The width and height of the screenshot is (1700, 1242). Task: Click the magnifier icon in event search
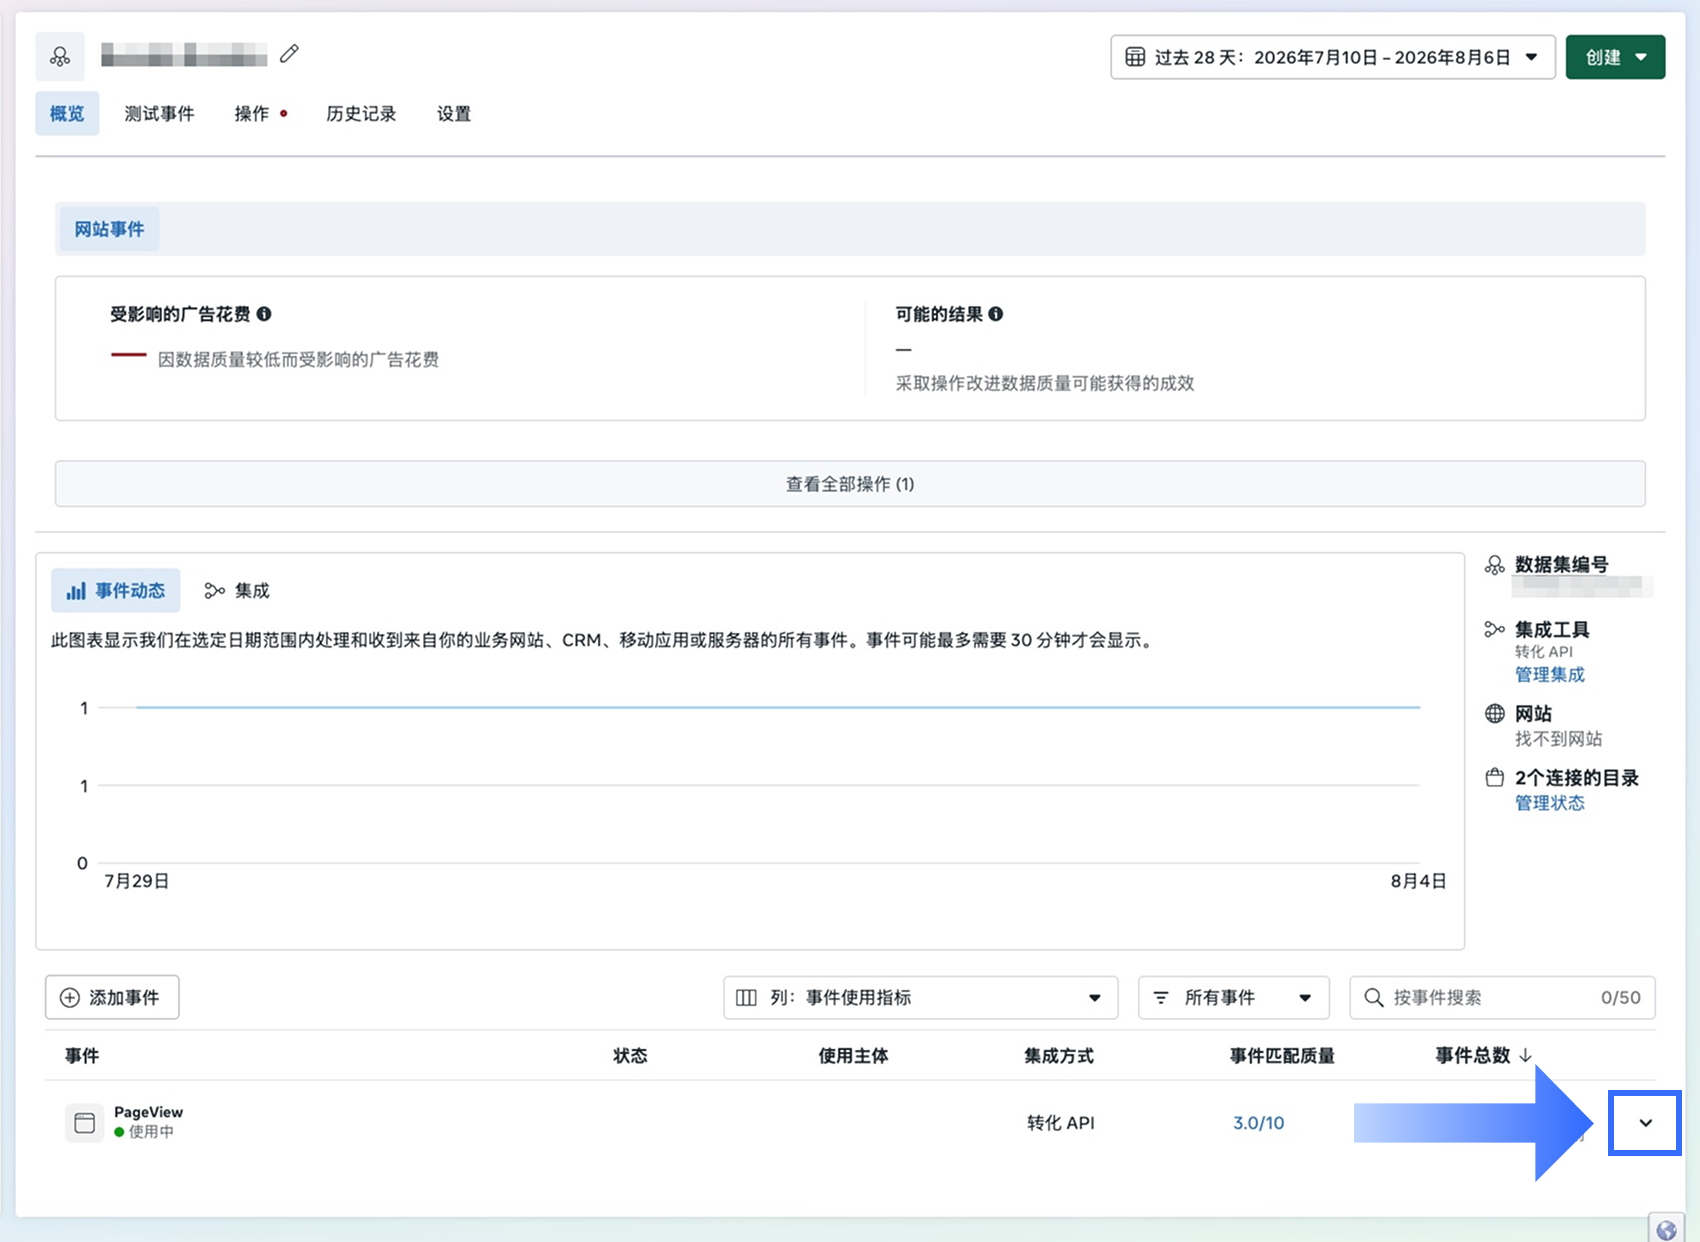1374,997
